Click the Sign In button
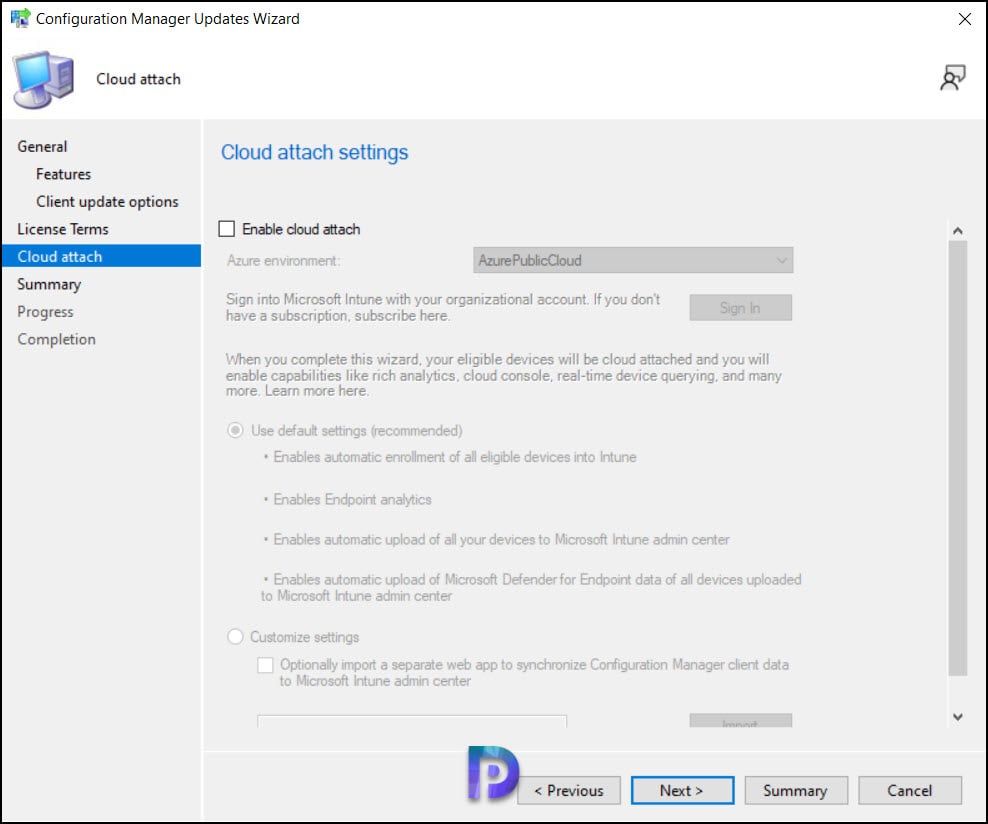988x824 pixels. [x=740, y=307]
